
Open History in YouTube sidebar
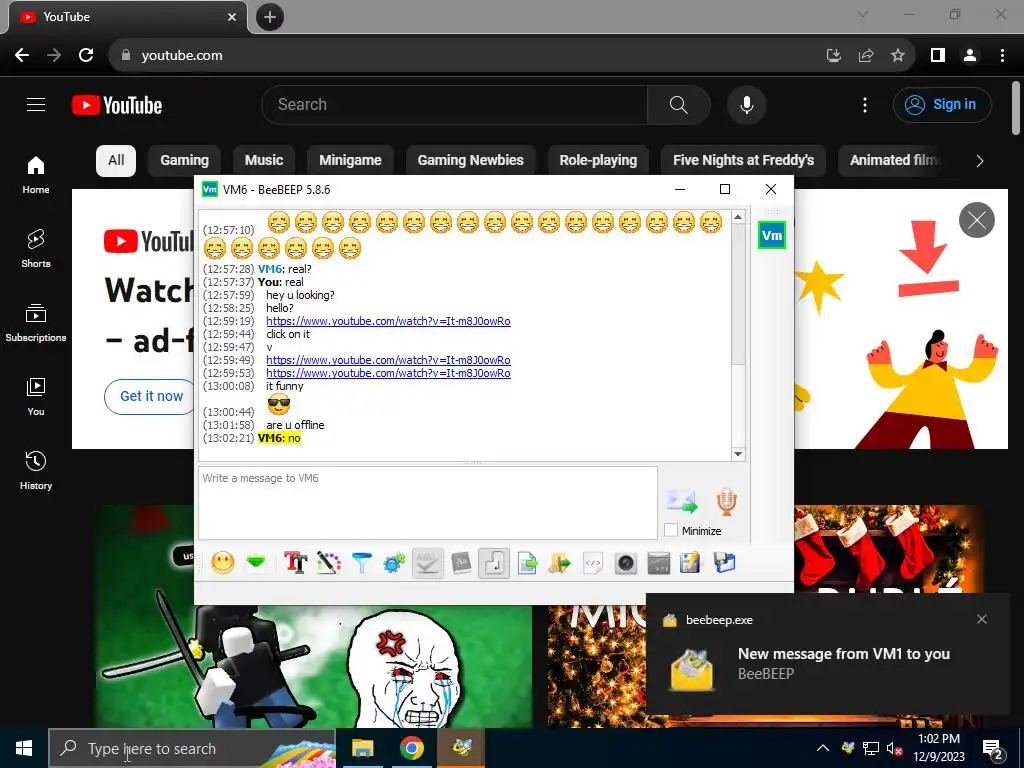point(36,470)
